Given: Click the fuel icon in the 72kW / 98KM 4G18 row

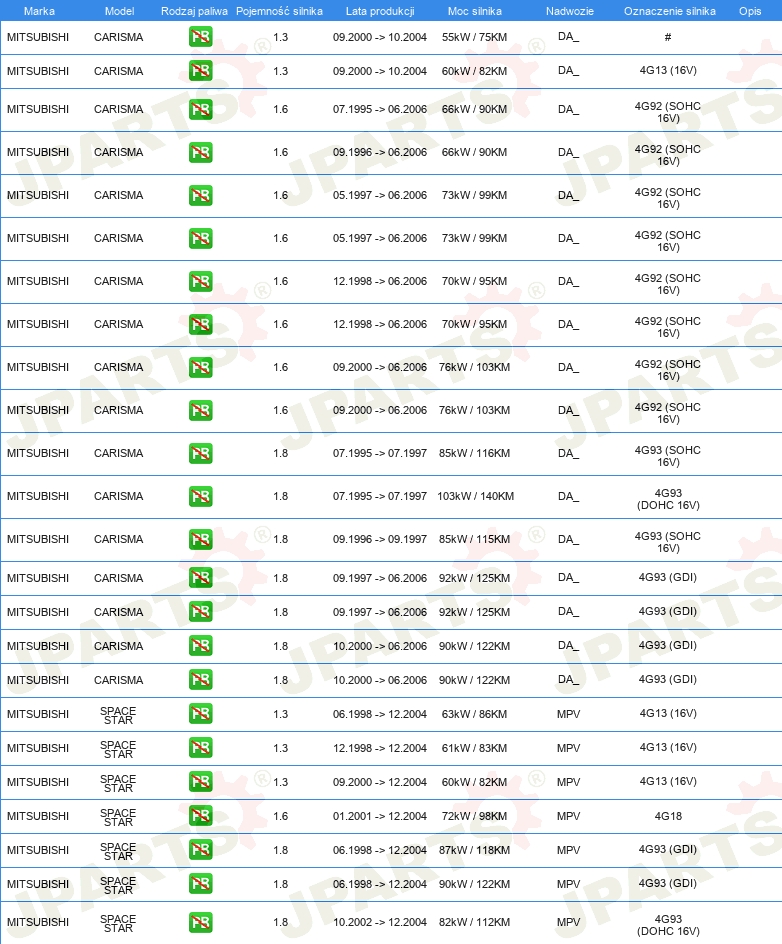Looking at the screenshot, I should (x=200, y=816).
